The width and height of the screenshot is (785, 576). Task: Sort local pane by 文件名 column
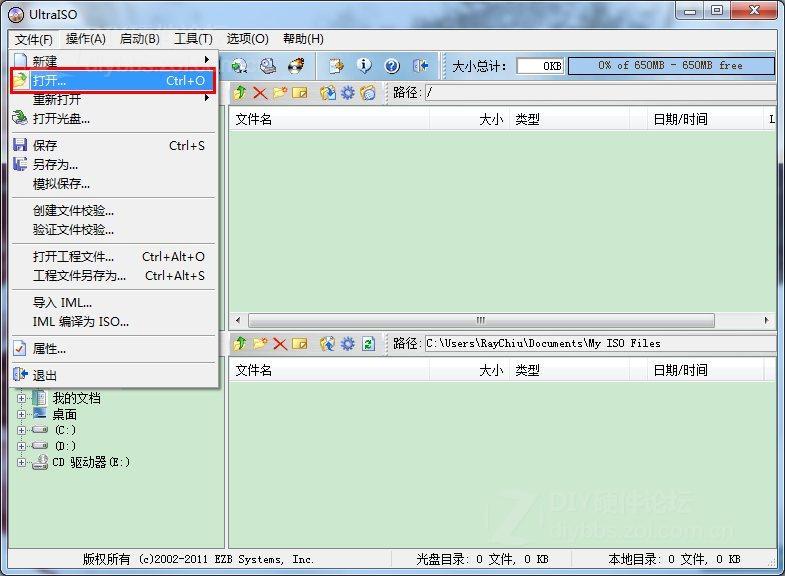pyautogui.click(x=329, y=370)
